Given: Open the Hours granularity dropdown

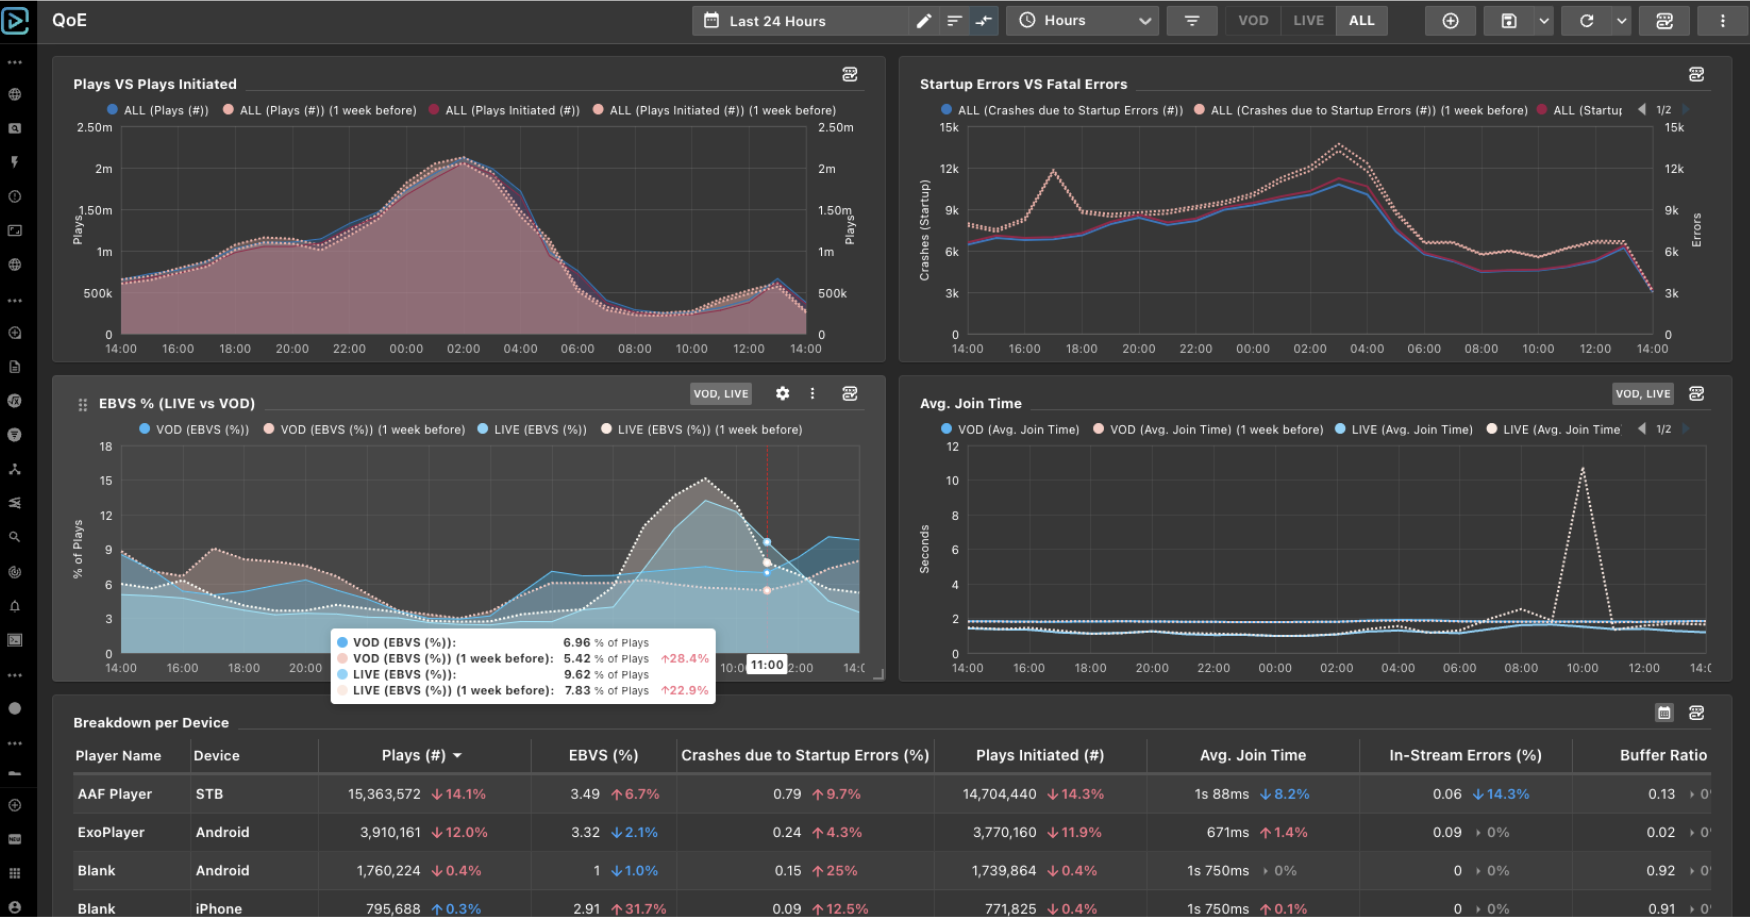Looking at the screenshot, I should click(x=1082, y=20).
